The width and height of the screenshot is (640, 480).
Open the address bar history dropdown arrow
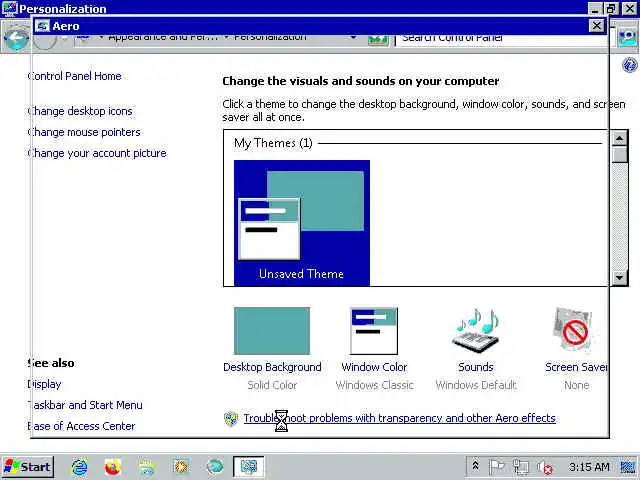click(x=353, y=38)
